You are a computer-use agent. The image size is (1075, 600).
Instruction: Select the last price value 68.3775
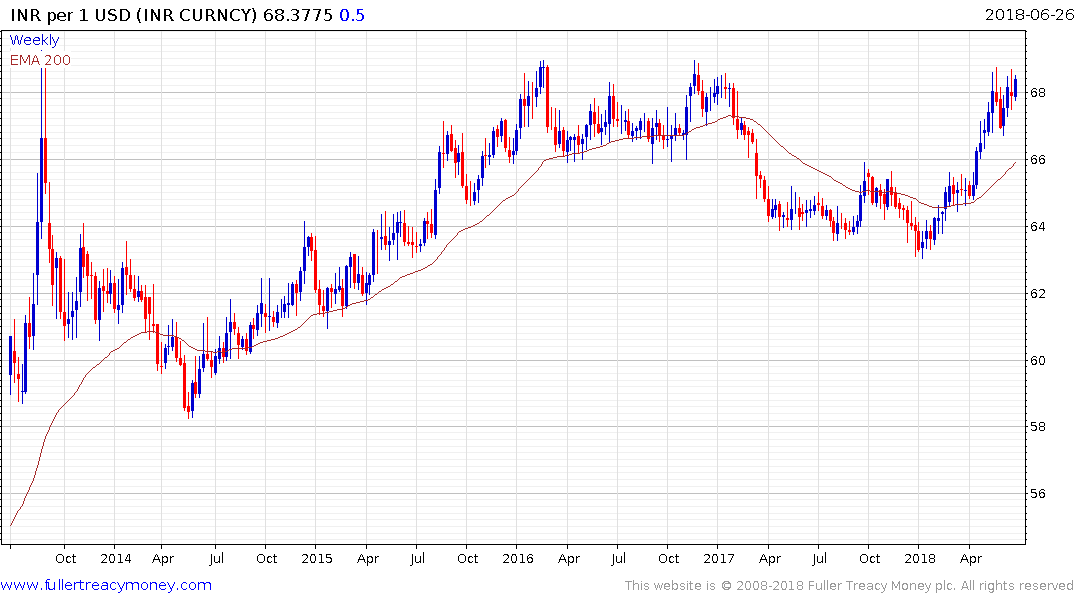click(x=298, y=15)
